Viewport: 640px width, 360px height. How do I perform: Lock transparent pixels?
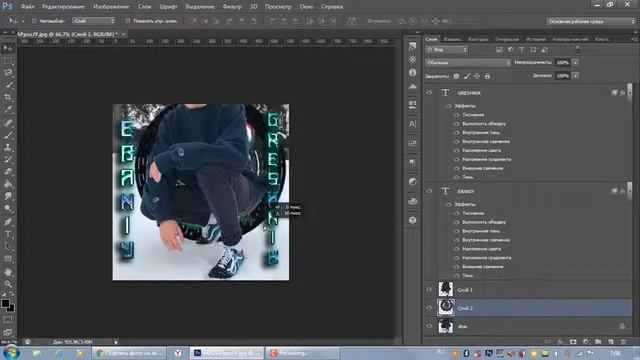(456, 76)
